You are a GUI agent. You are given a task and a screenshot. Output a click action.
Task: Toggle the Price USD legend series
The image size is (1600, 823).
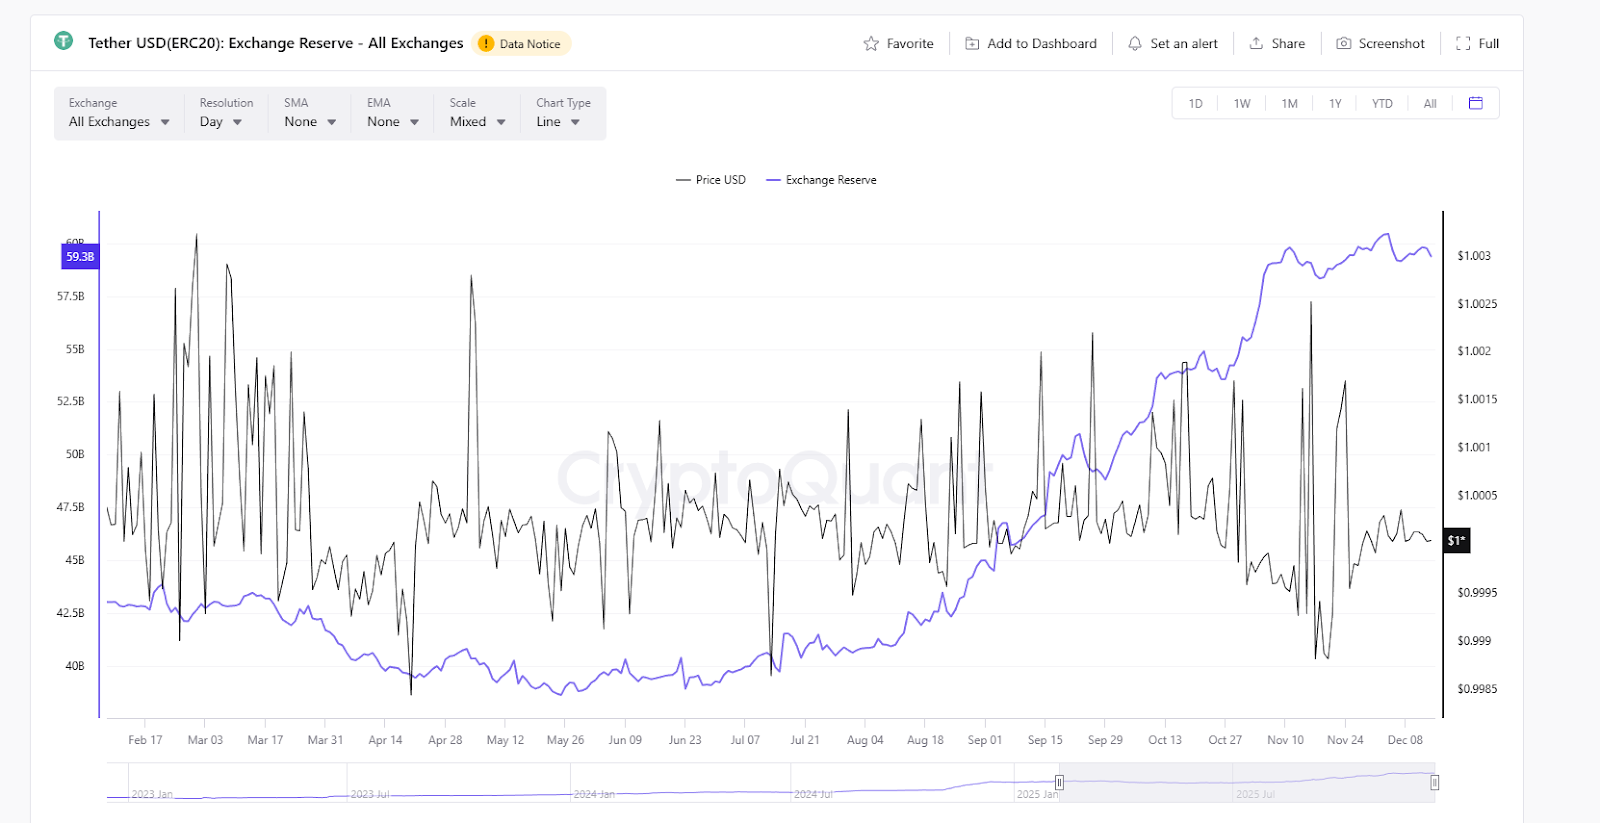click(x=711, y=180)
